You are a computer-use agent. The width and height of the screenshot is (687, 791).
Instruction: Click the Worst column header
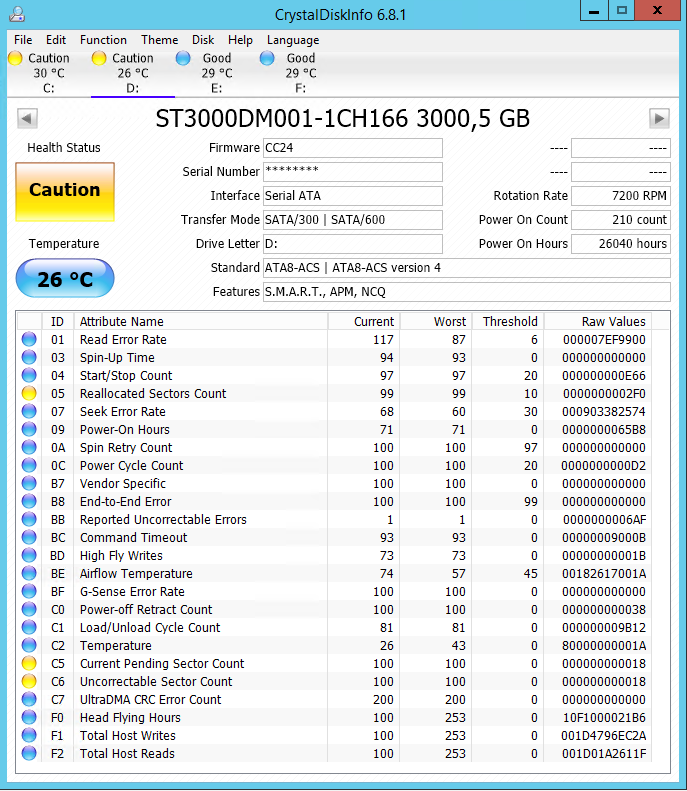[x=437, y=321]
